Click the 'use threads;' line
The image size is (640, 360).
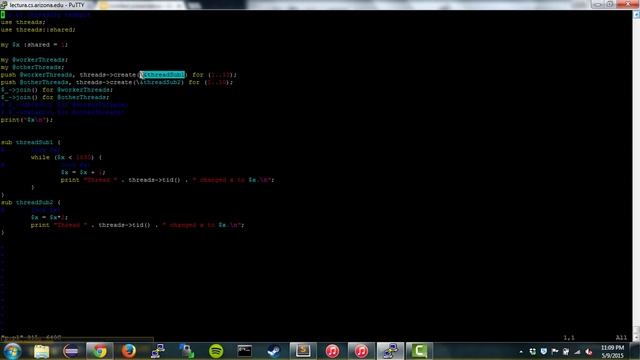click(x=23, y=22)
